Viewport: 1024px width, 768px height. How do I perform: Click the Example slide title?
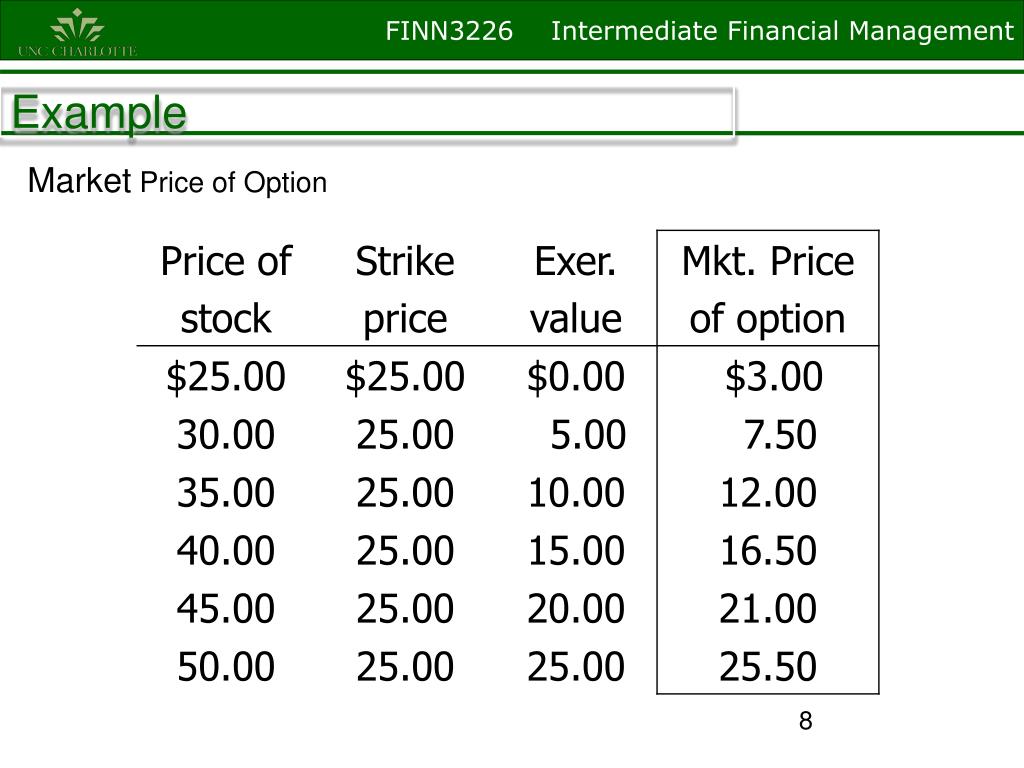pyautogui.click(x=99, y=114)
